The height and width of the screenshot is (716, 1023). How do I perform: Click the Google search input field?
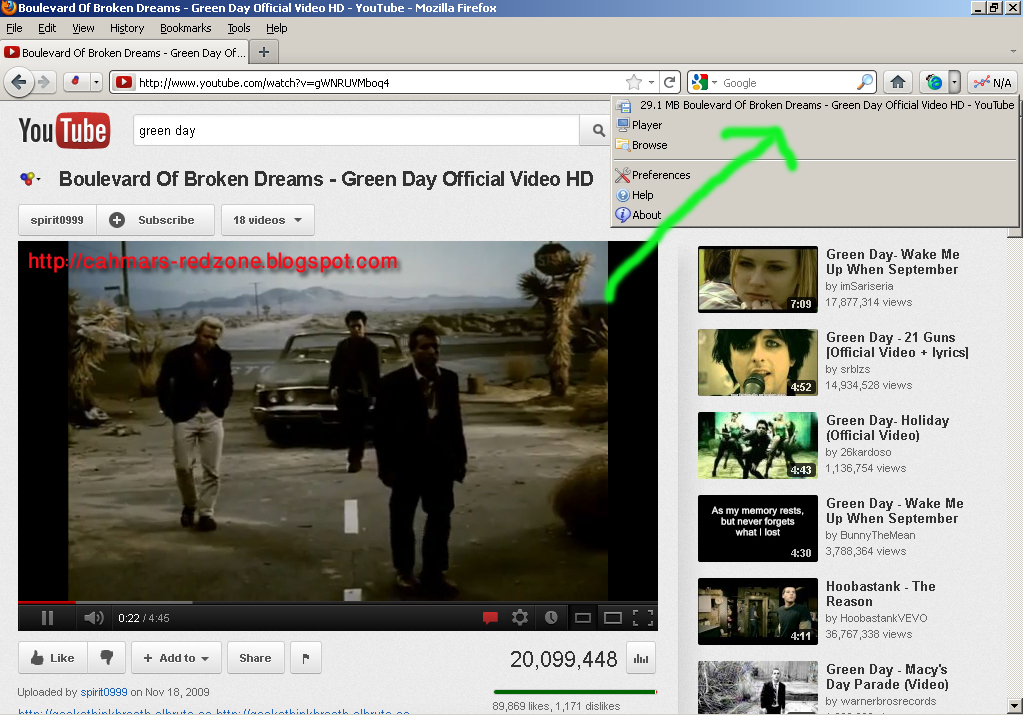[x=787, y=82]
